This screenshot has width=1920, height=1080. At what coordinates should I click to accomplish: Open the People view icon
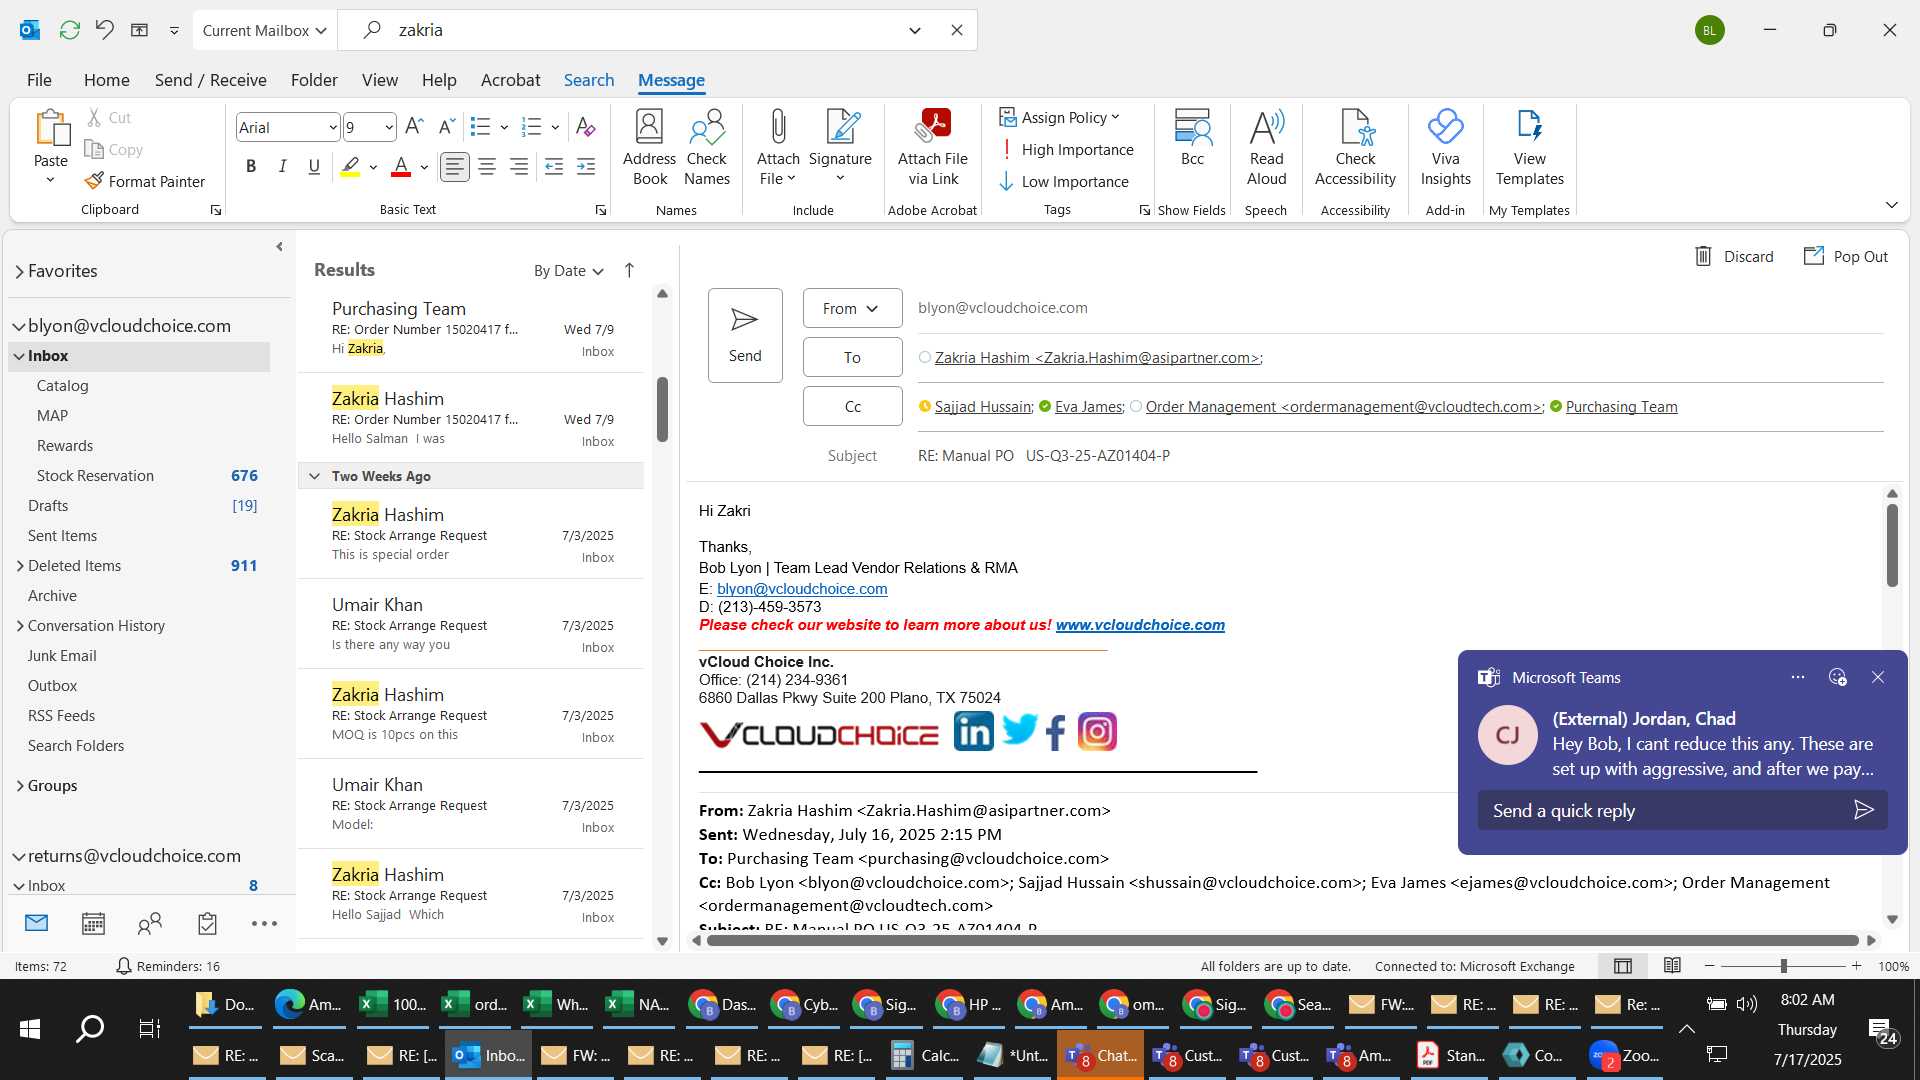(x=150, y=924)
